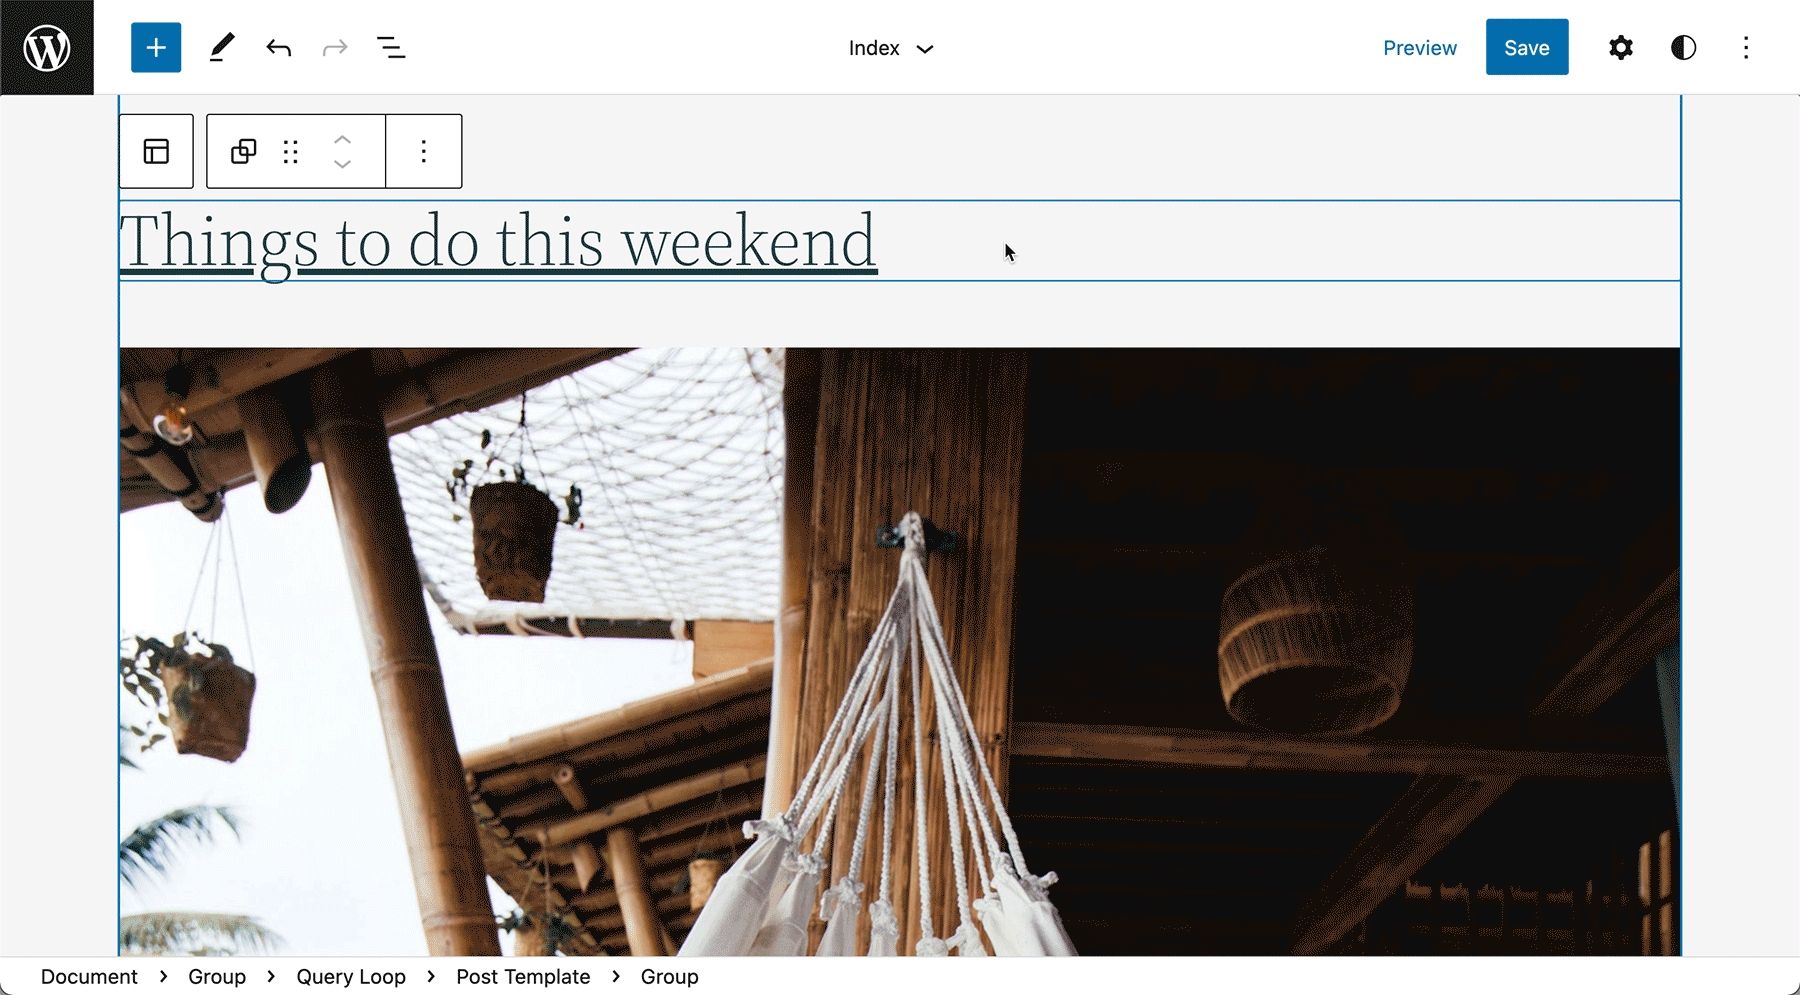Open the block inserter plus button
The image size is (1800, 995).
156,48
